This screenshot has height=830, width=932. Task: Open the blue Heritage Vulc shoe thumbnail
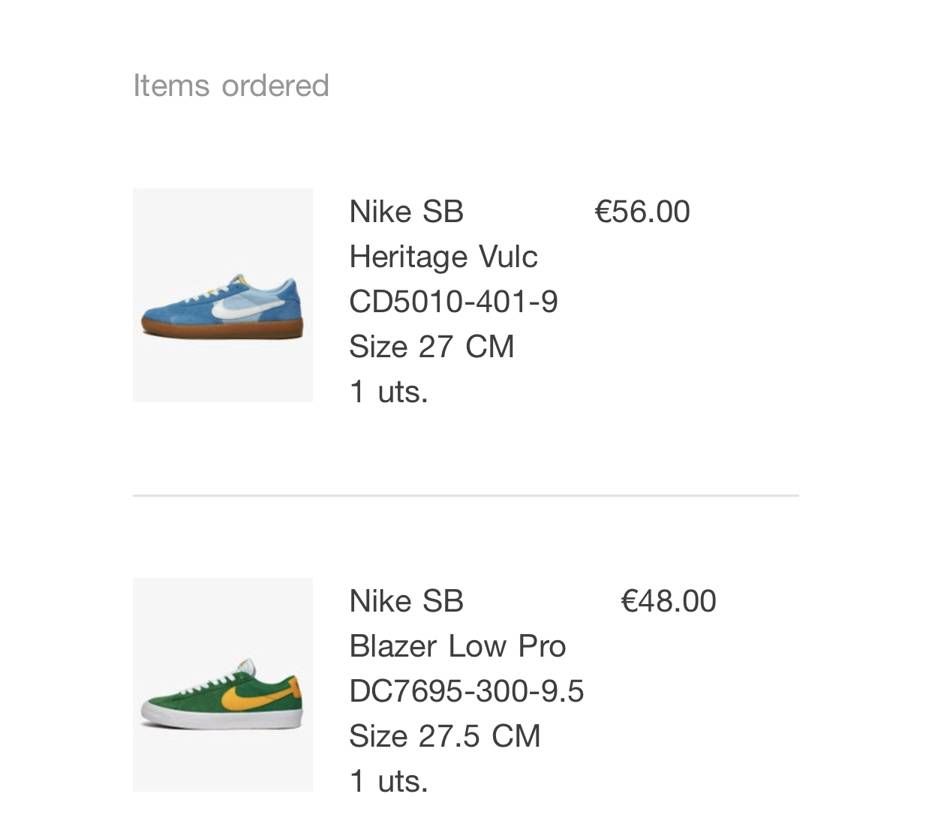click(222, 294)
